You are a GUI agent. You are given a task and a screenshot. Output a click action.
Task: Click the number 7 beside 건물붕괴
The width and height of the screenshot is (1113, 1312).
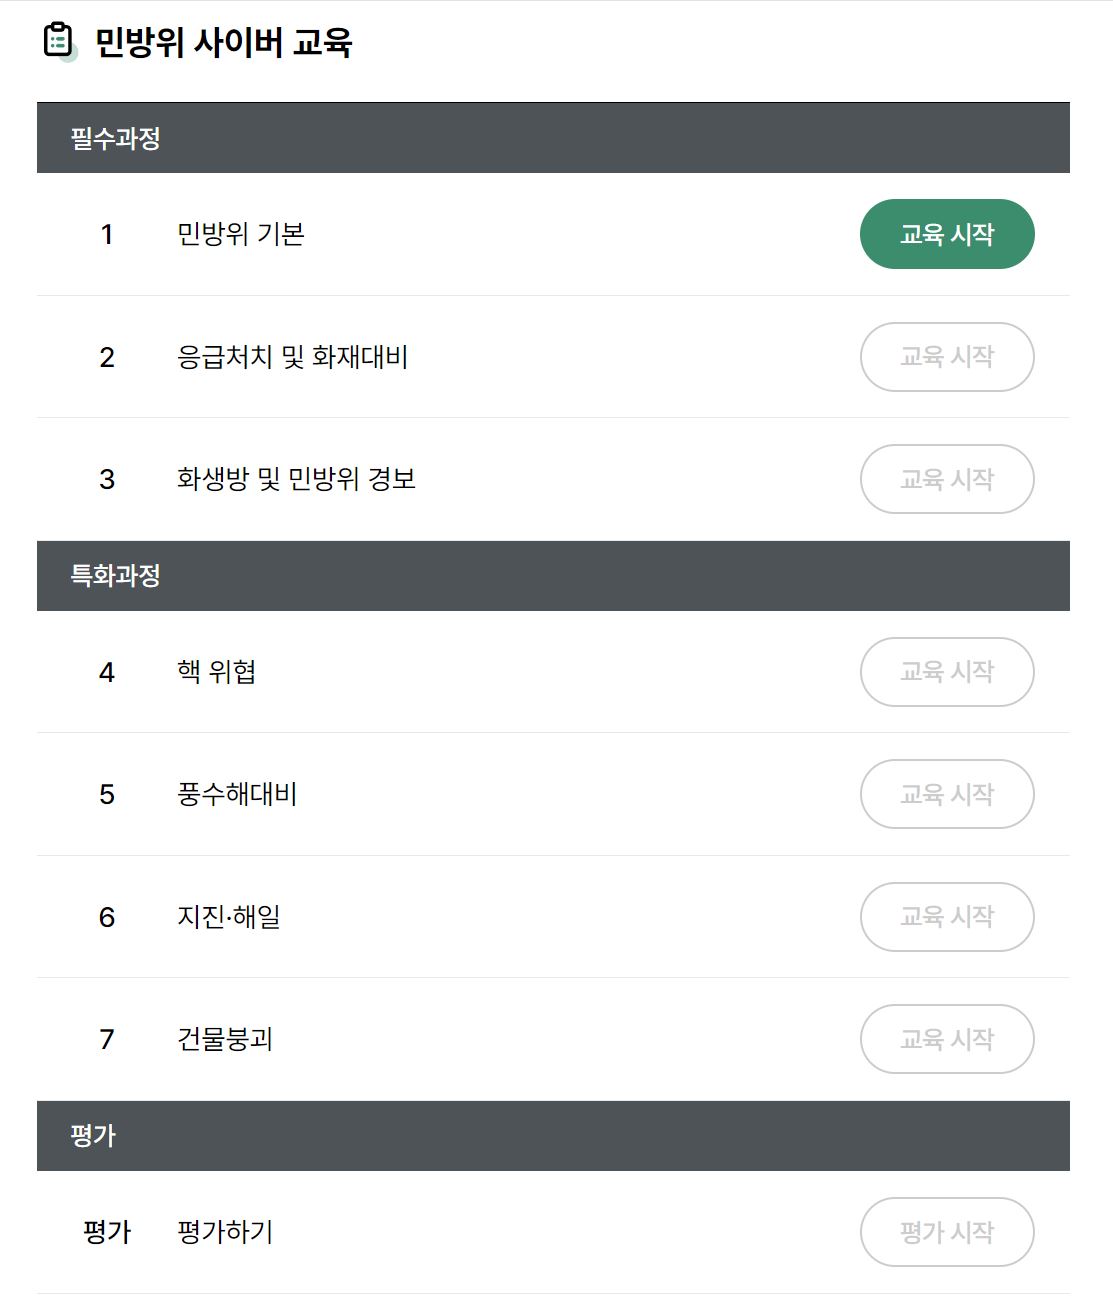[x=106, y=1039]
